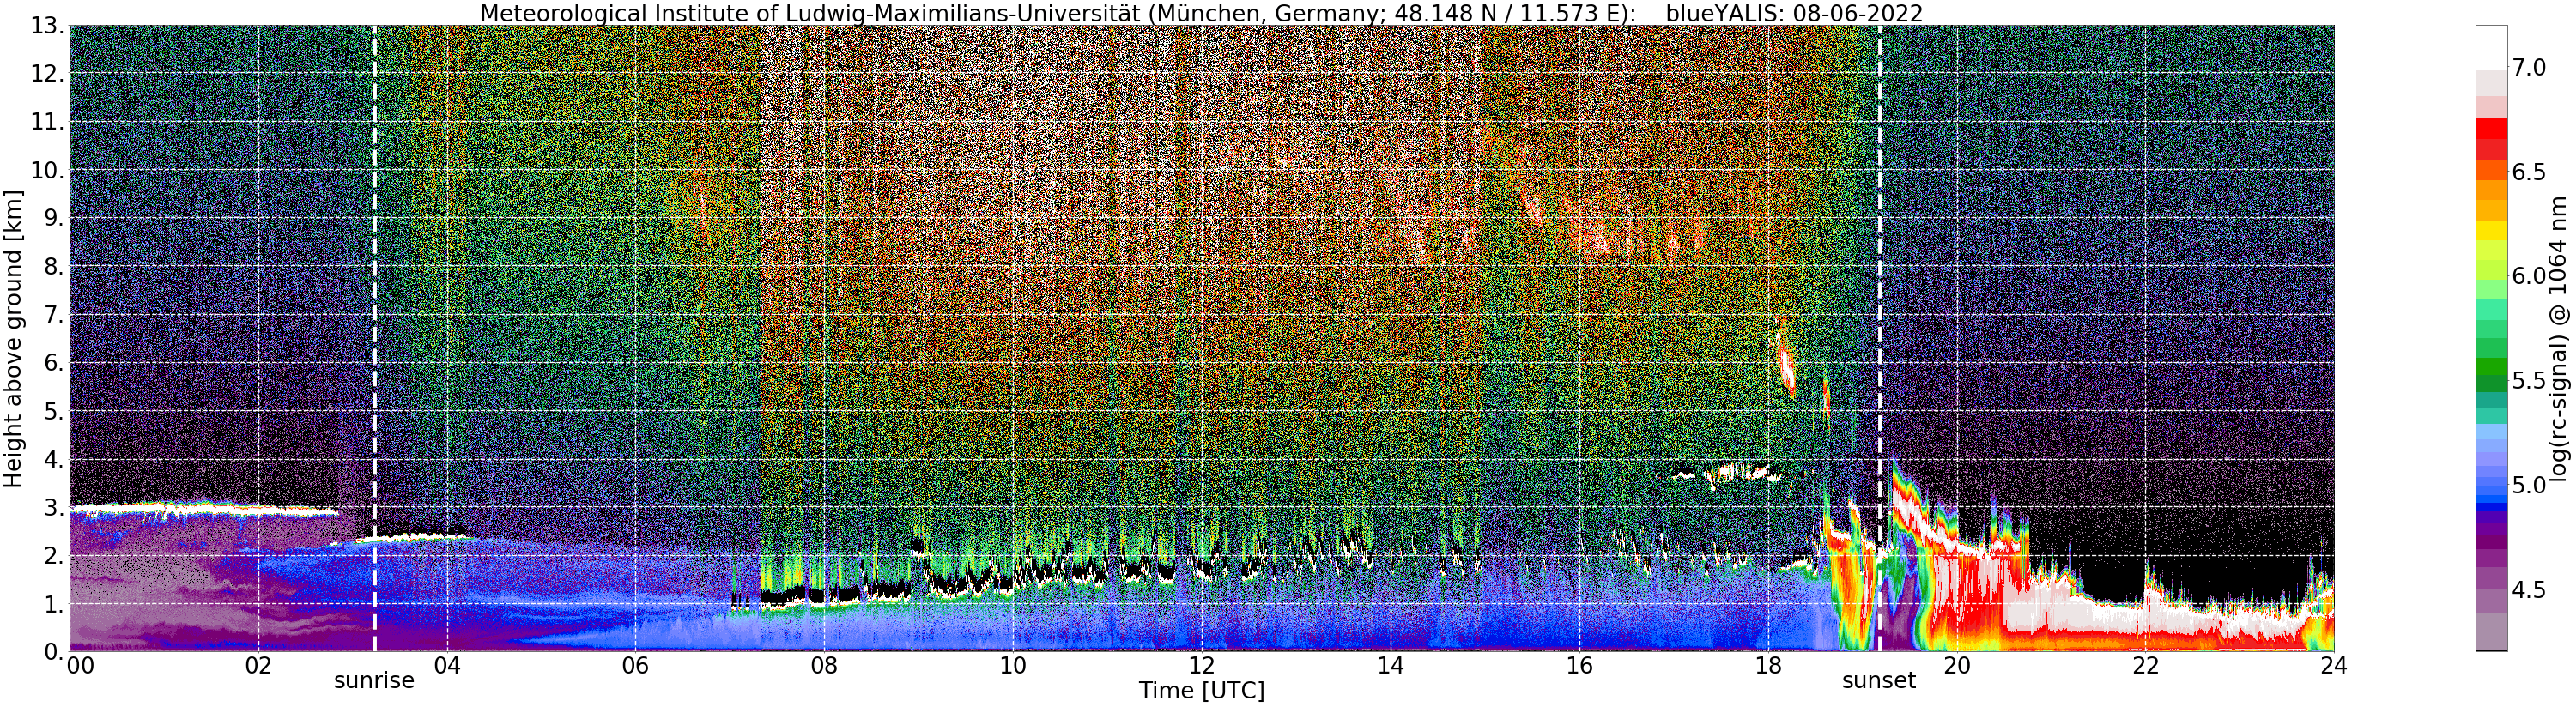Image resolution: width=2576 pixels, height=707 pixels.
Task: Click the '2.' height tick label
Action: 54,555
